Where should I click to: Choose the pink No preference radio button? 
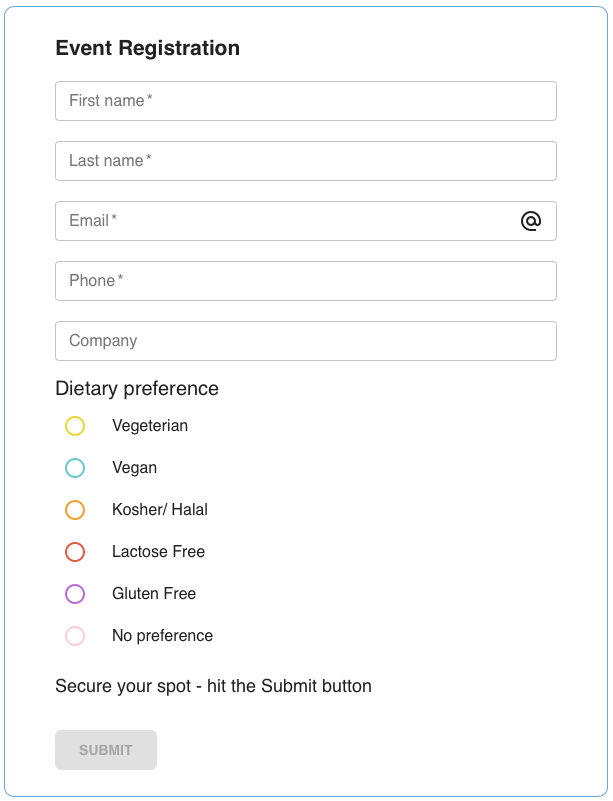pos(75,636)
